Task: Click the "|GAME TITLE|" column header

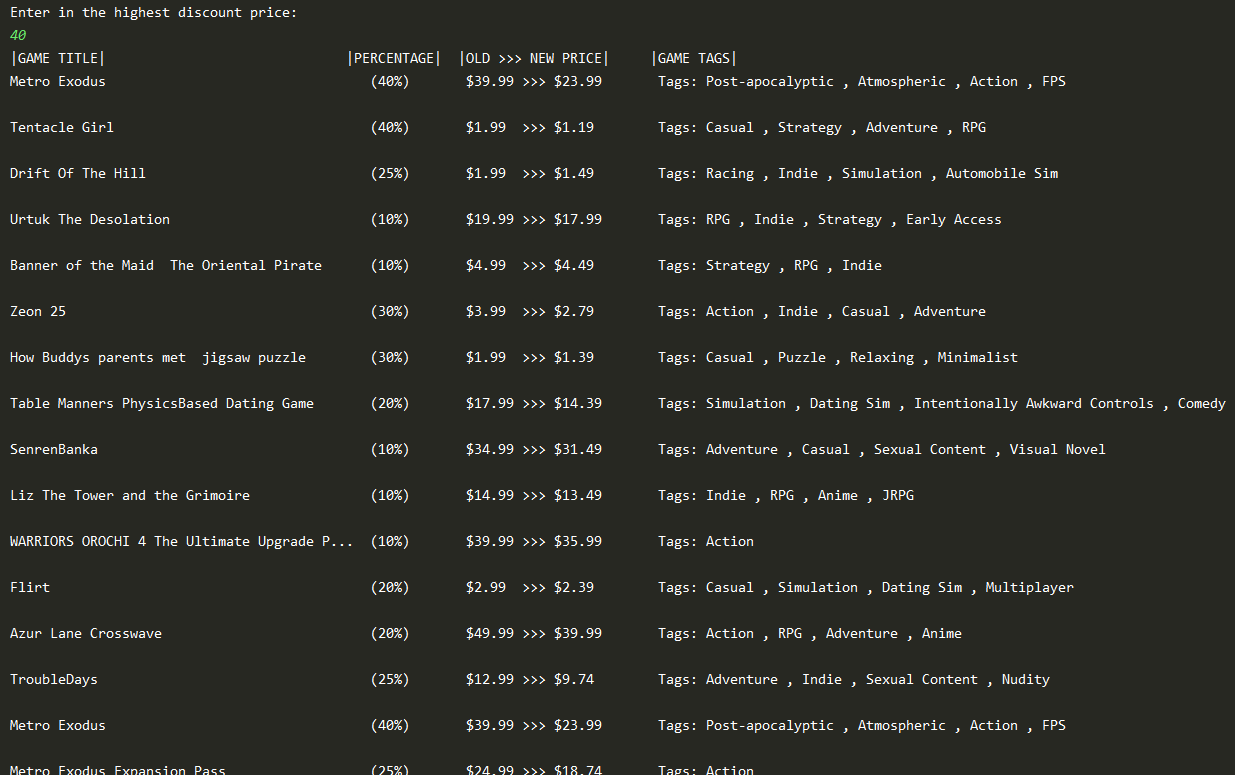Action: pos(58,58)
